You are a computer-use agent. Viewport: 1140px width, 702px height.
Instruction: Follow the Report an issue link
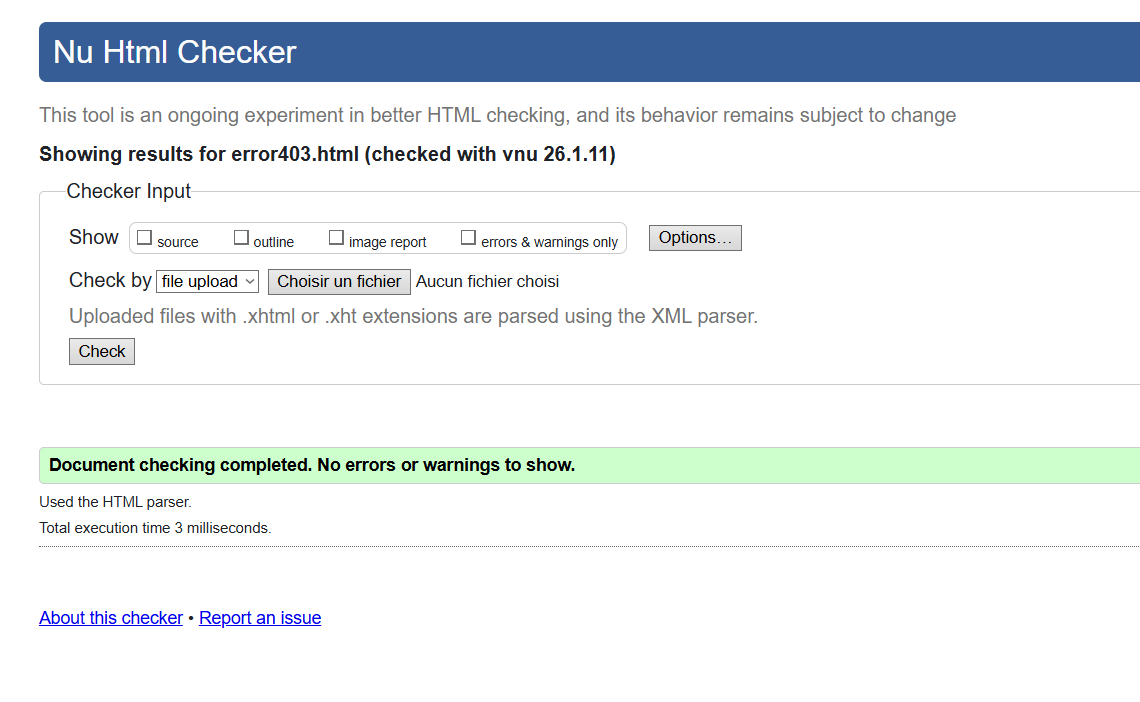[x=260, y=618]
